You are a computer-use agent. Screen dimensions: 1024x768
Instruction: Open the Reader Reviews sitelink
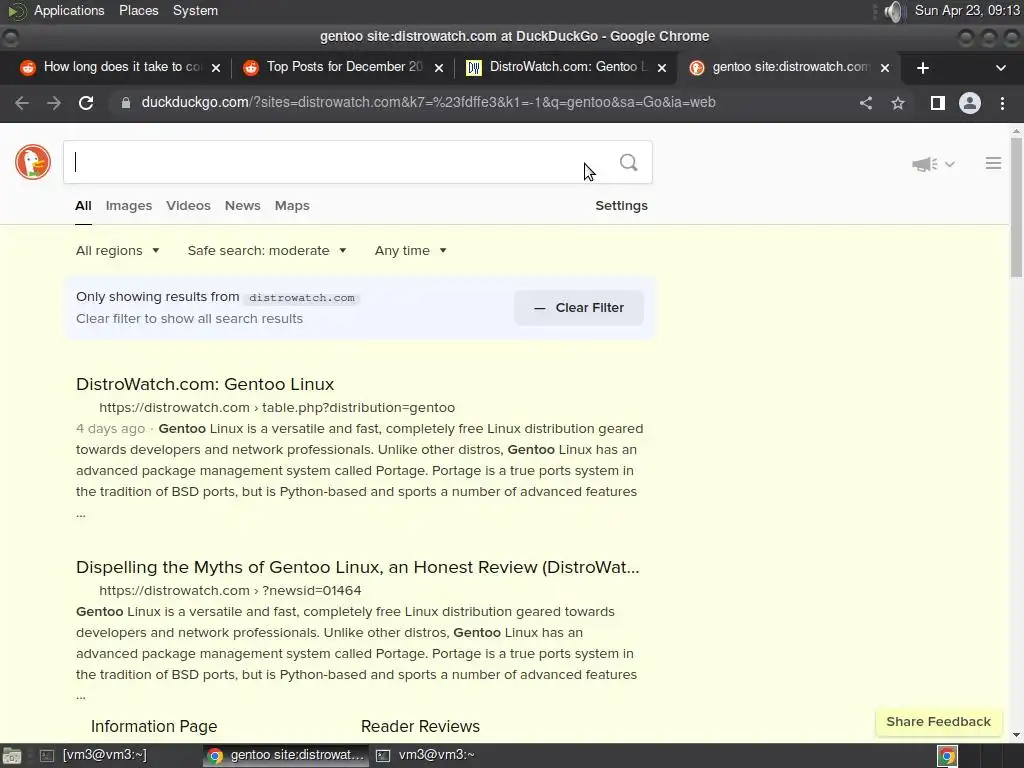[420, 726]
